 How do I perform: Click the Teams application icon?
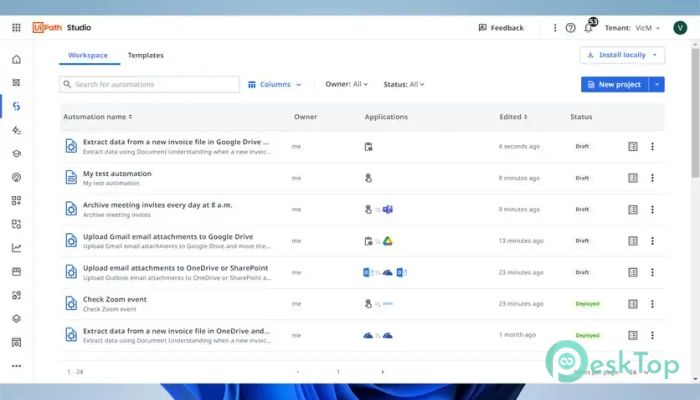point(388,209)
